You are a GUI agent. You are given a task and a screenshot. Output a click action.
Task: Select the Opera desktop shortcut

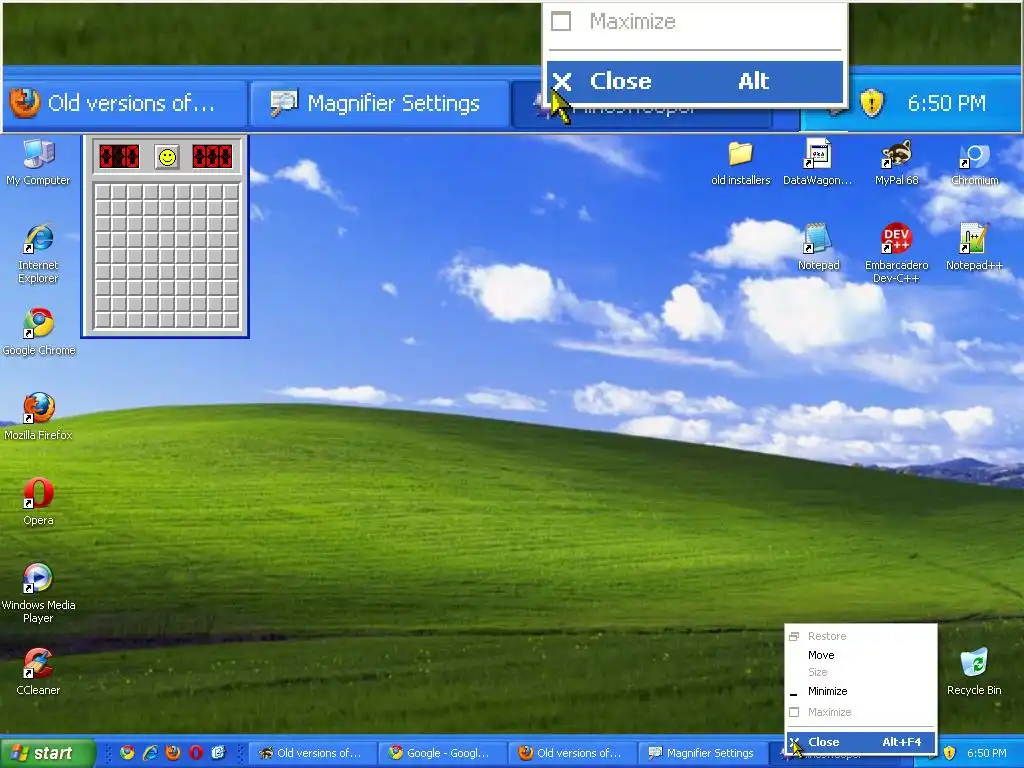point(38,502)
